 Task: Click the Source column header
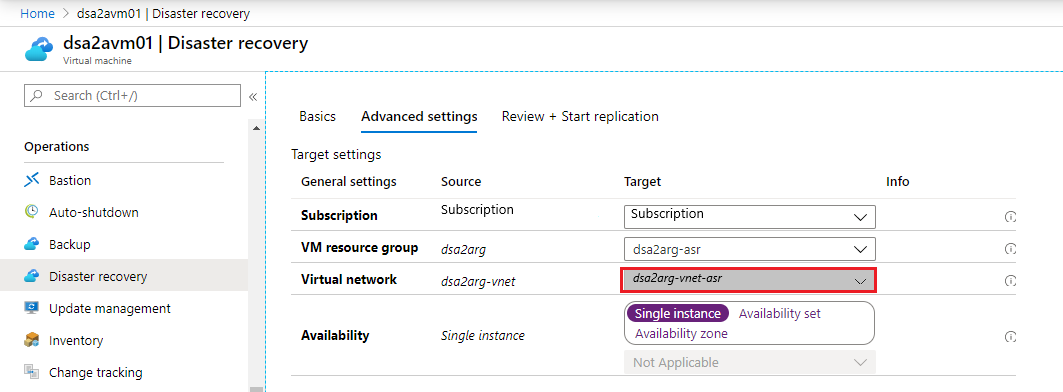click(x=461, y=181)
